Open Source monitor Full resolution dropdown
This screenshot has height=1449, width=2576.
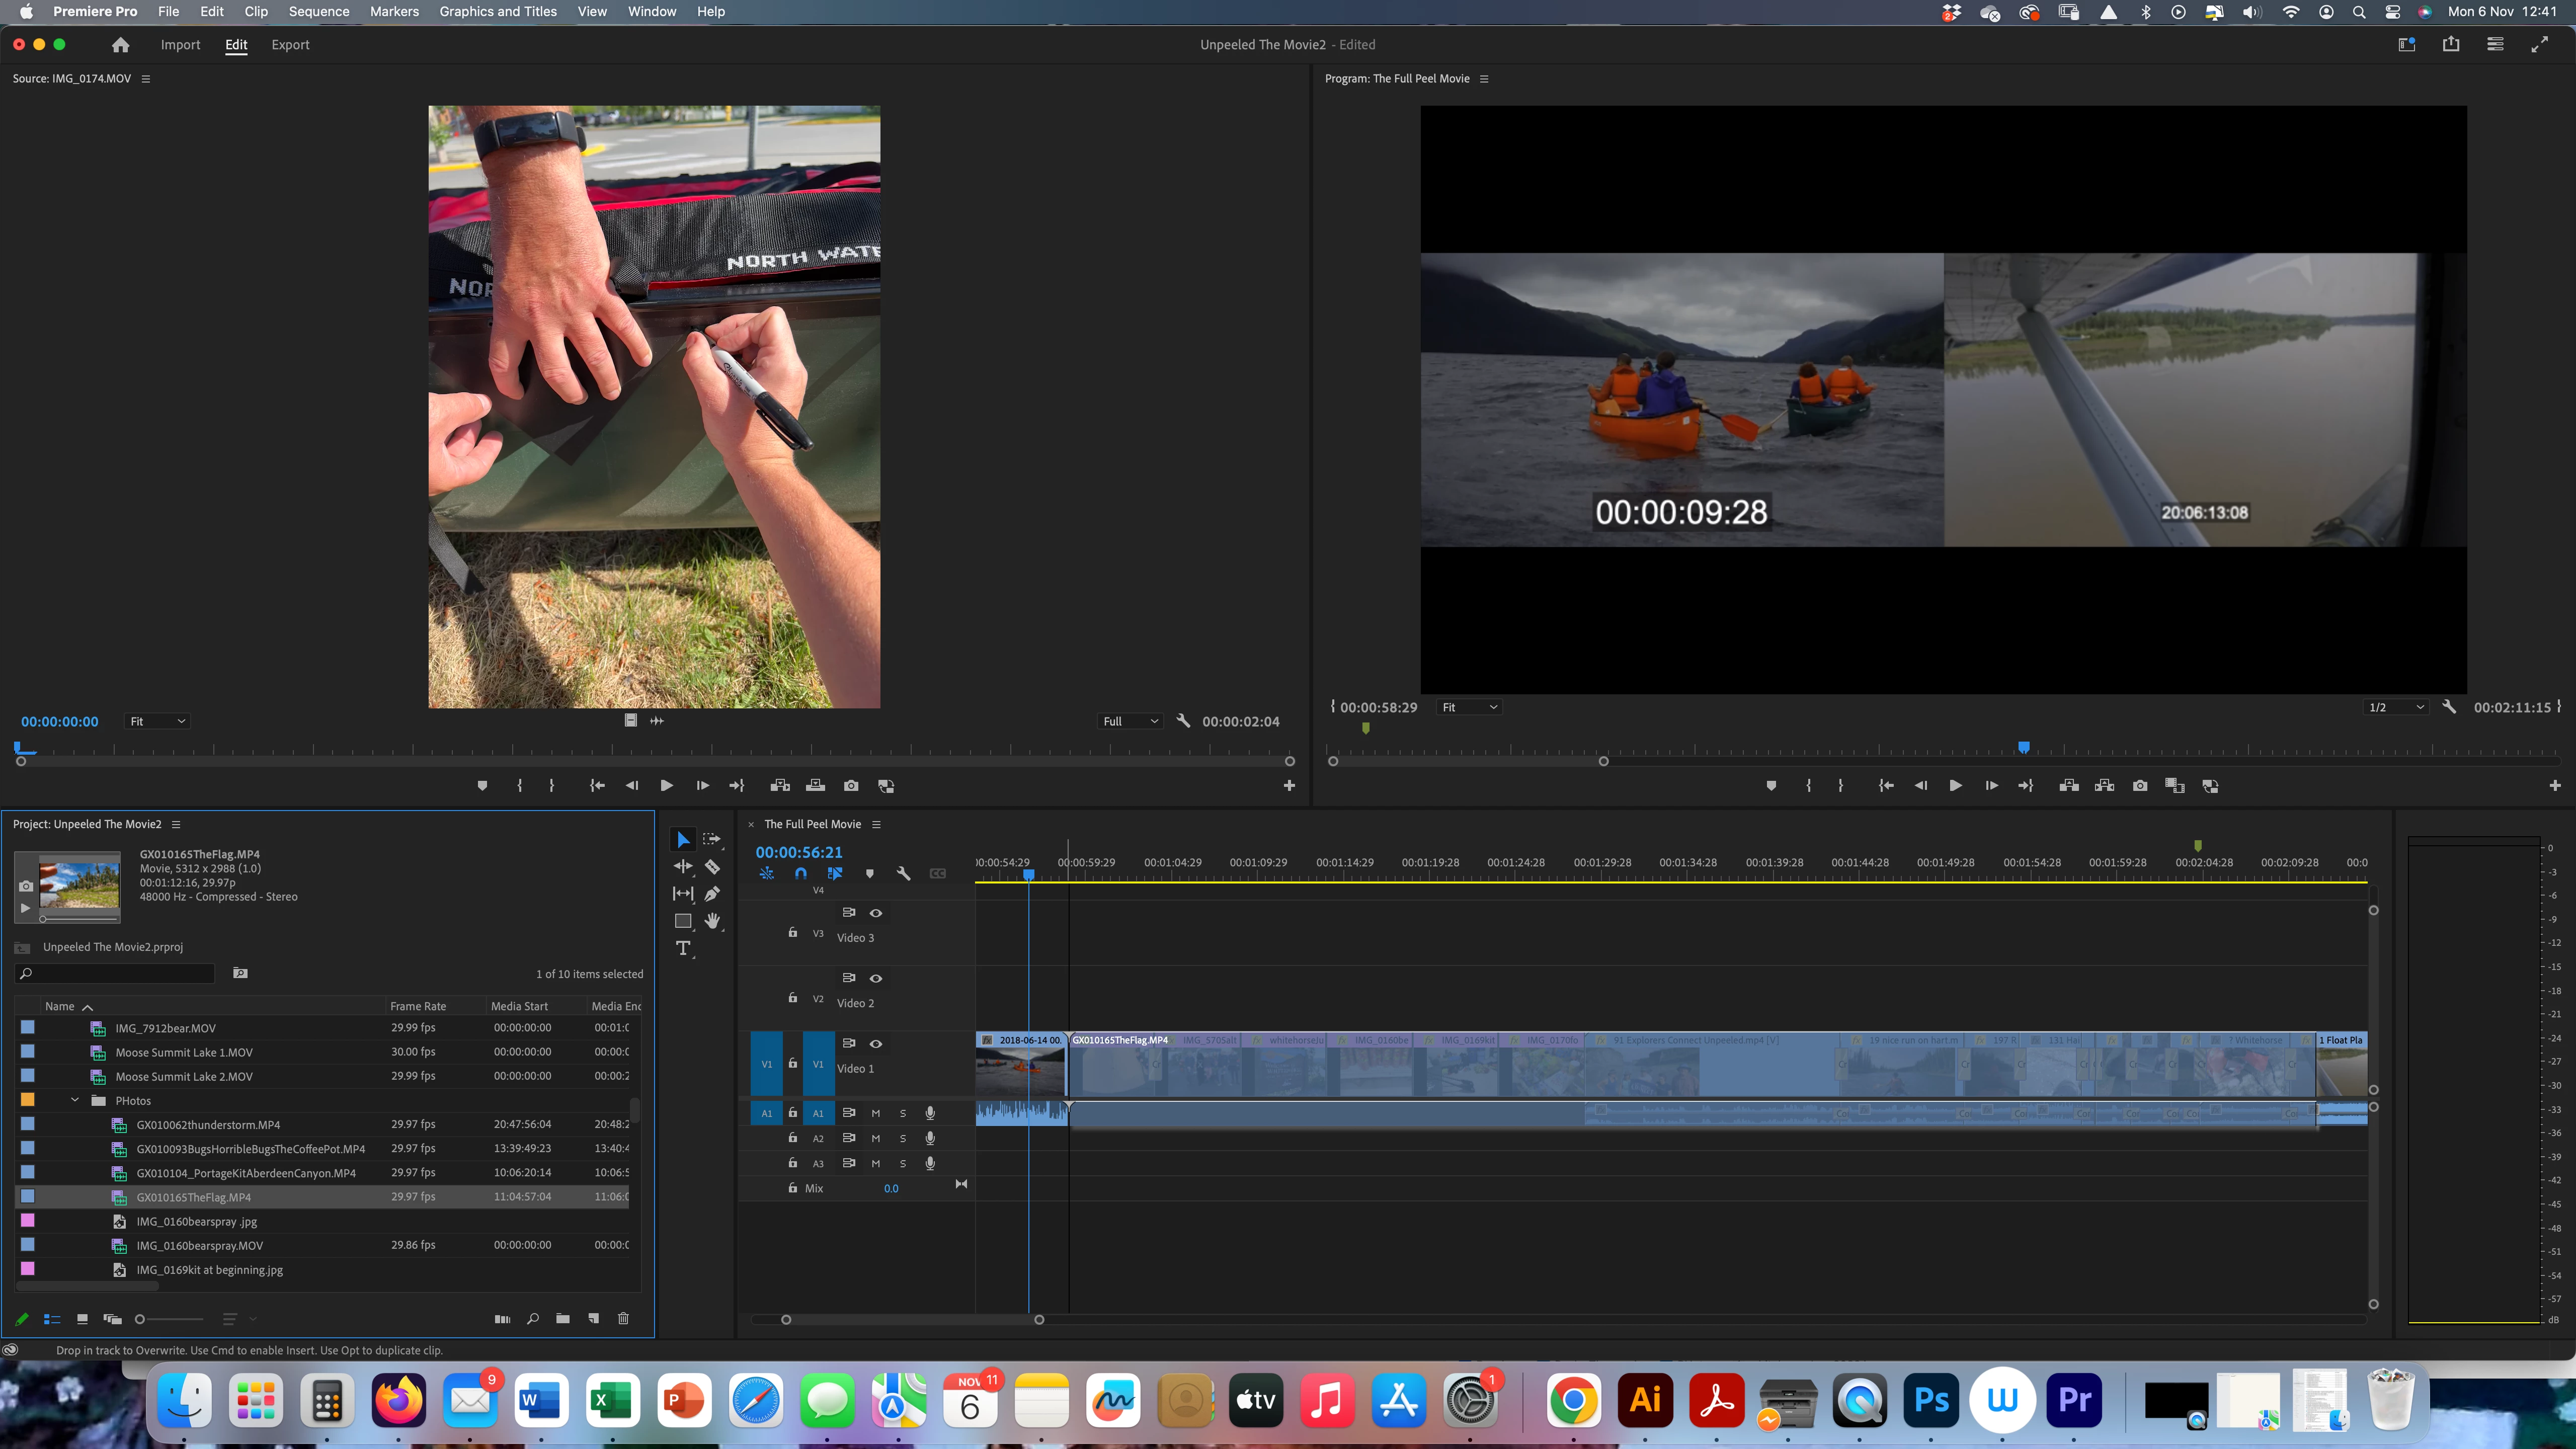coord(1130,721)
